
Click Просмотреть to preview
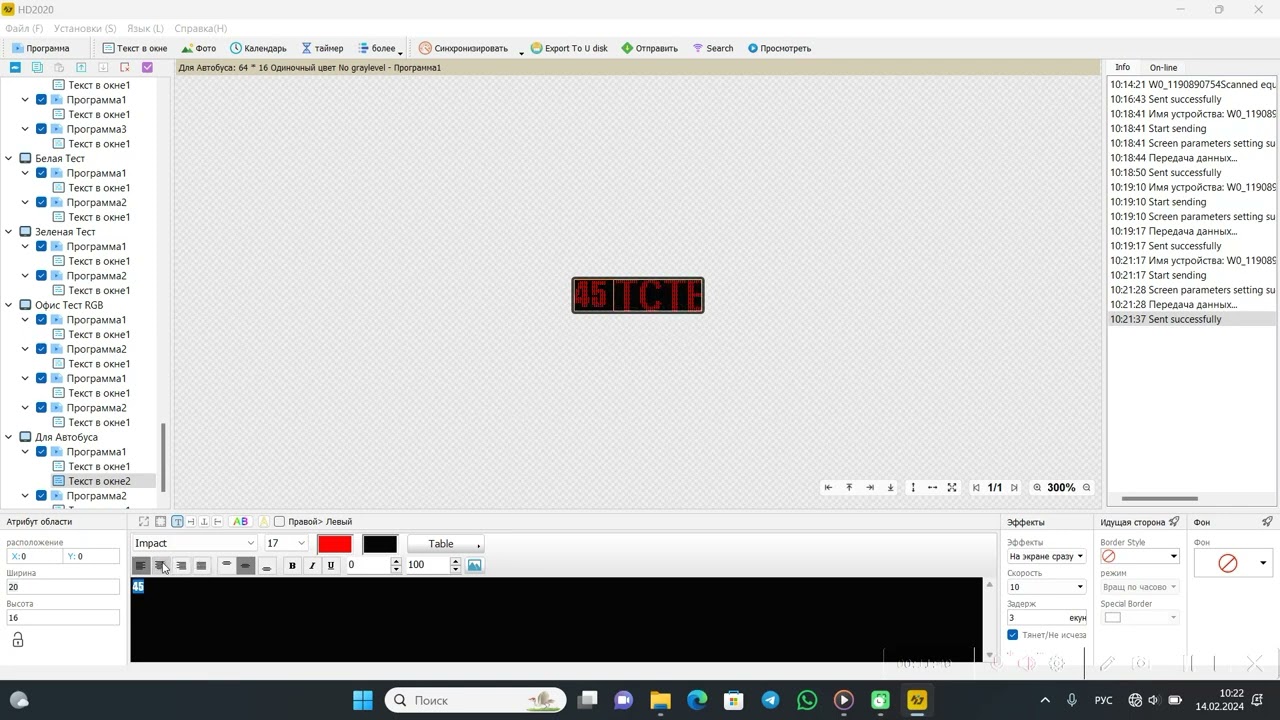coord(779,48)
